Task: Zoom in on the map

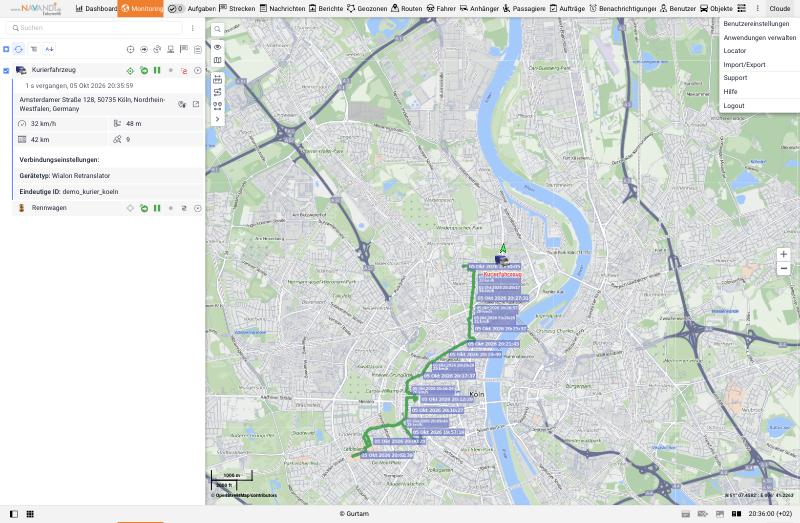Action: point(784,254)
